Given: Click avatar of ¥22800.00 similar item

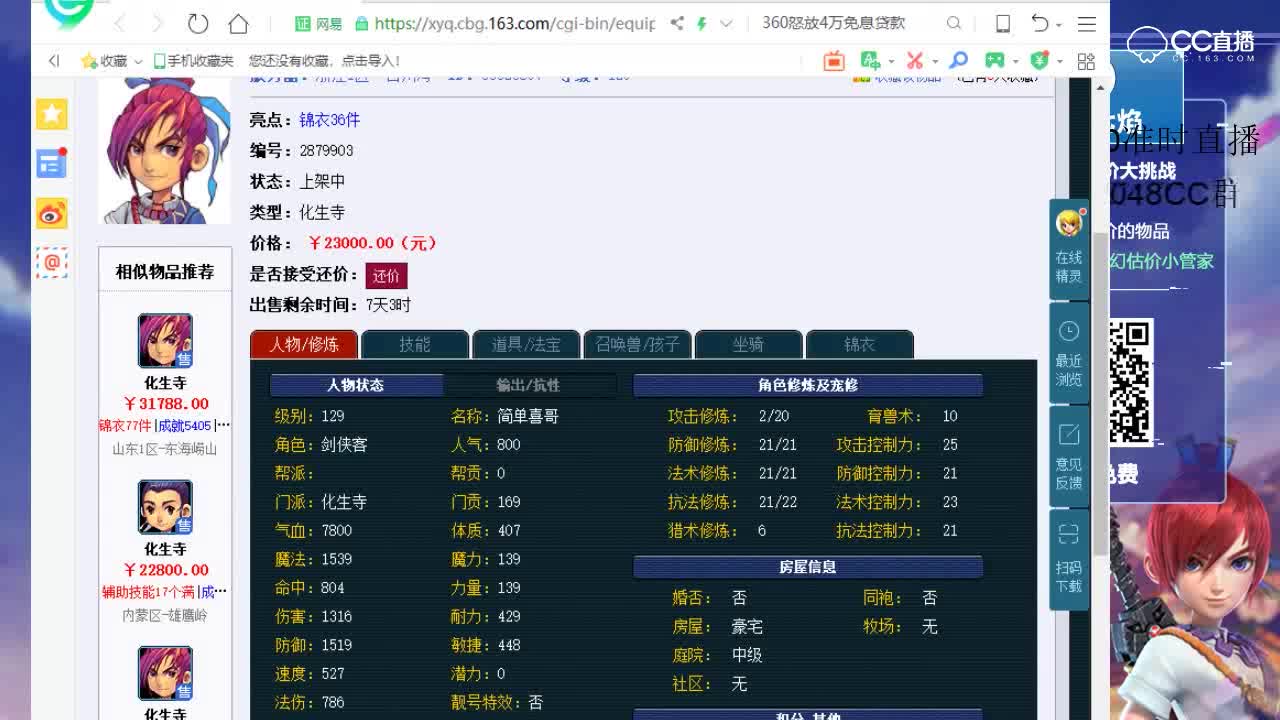Looking at the screenshot, I should click(165, 507).
